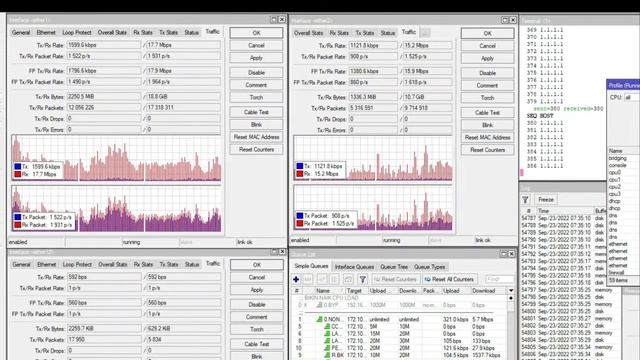Click Apply in 15.2 Mbps interface window

pos(487,58)
